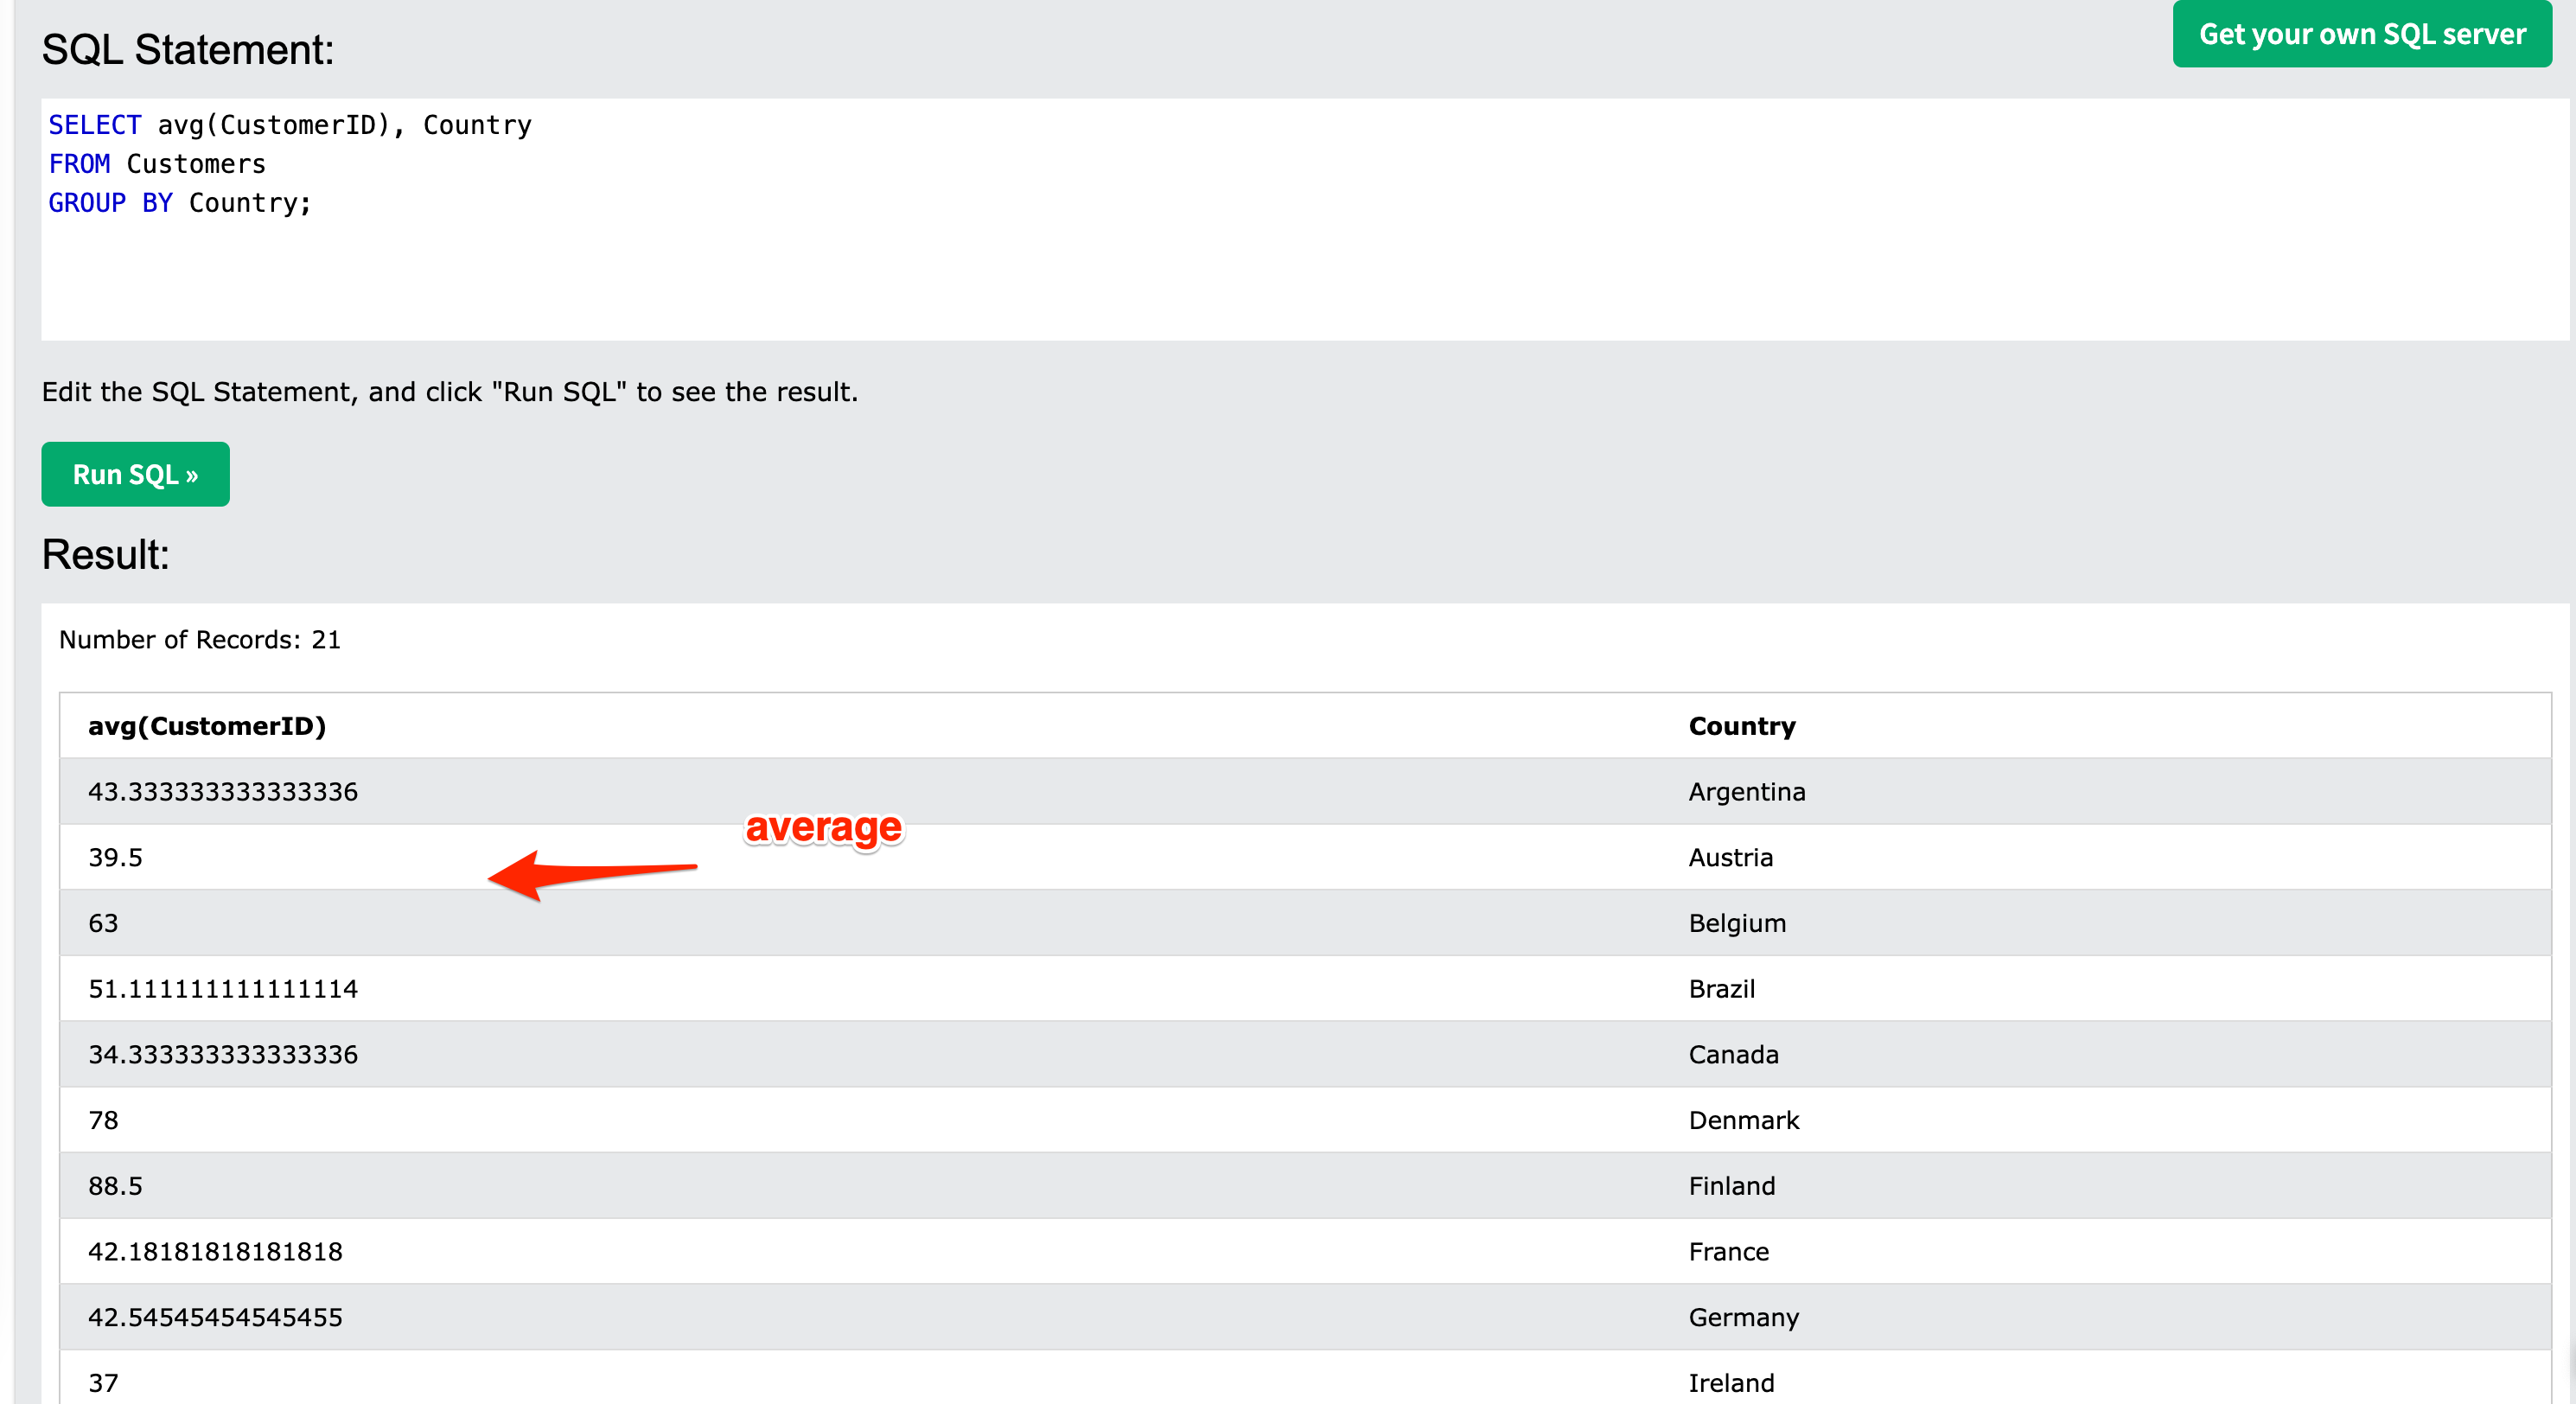This screenshot has width=2576, height=1404.
Task: Click the Number of Records text
Action: click(200, 640)
